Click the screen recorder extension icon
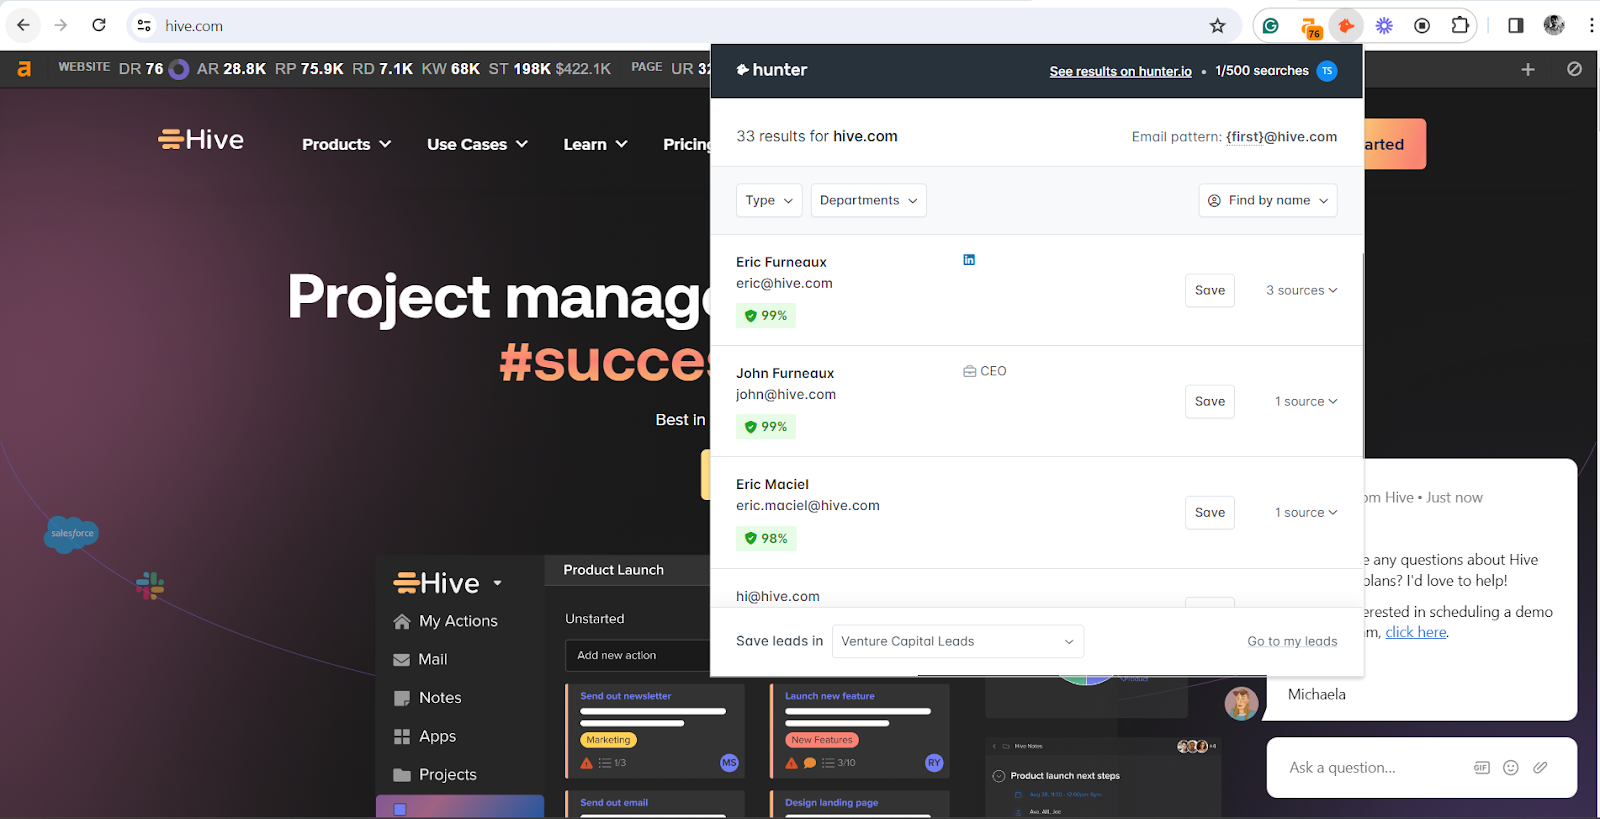The width and height of the screenshot is (1600, 819). point(1422,26)
